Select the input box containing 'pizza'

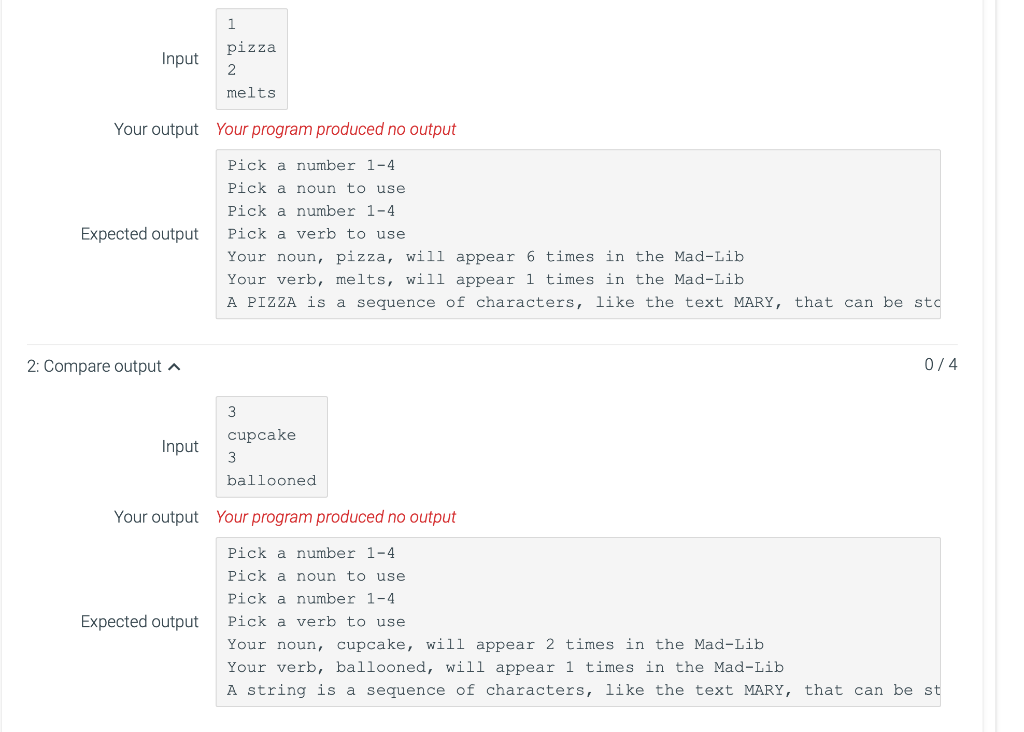click(250, 58)
